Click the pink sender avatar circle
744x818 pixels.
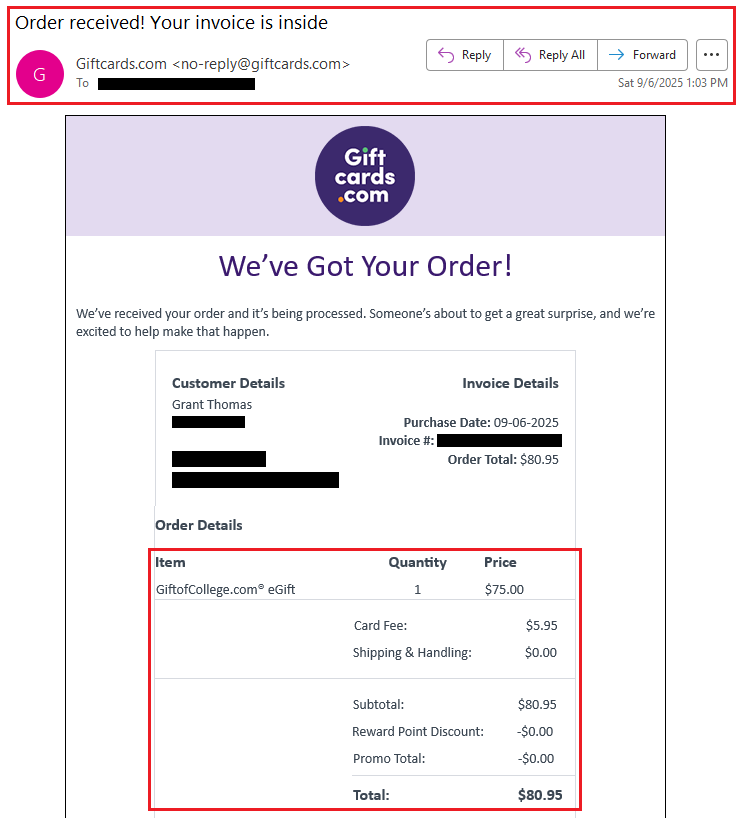click(x=40, y=73)
